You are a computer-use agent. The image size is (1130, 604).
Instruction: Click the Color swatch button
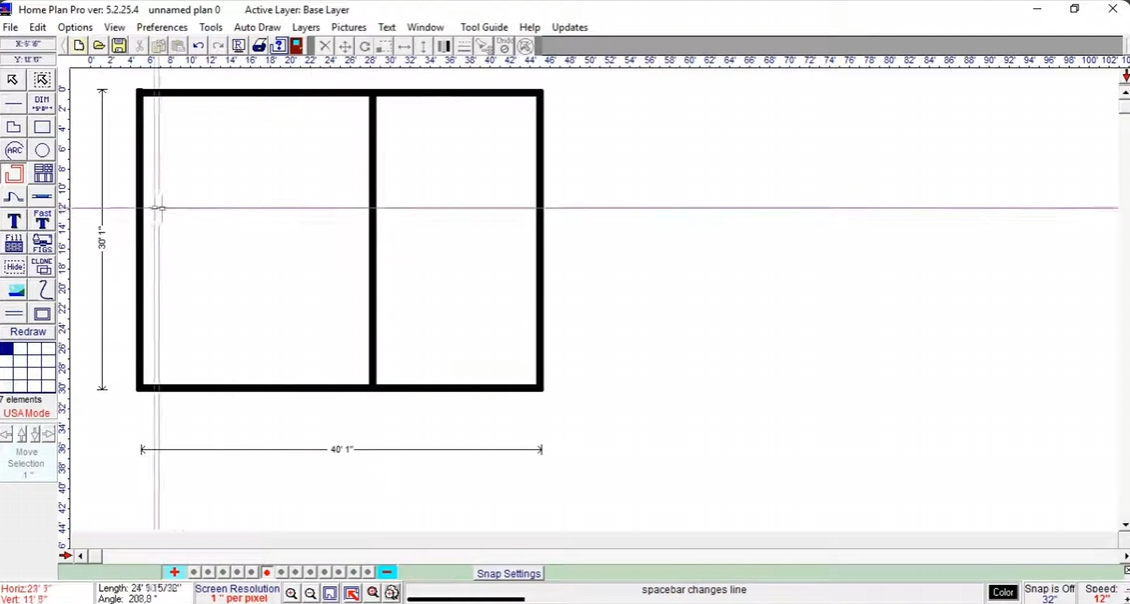(1002, 592)
